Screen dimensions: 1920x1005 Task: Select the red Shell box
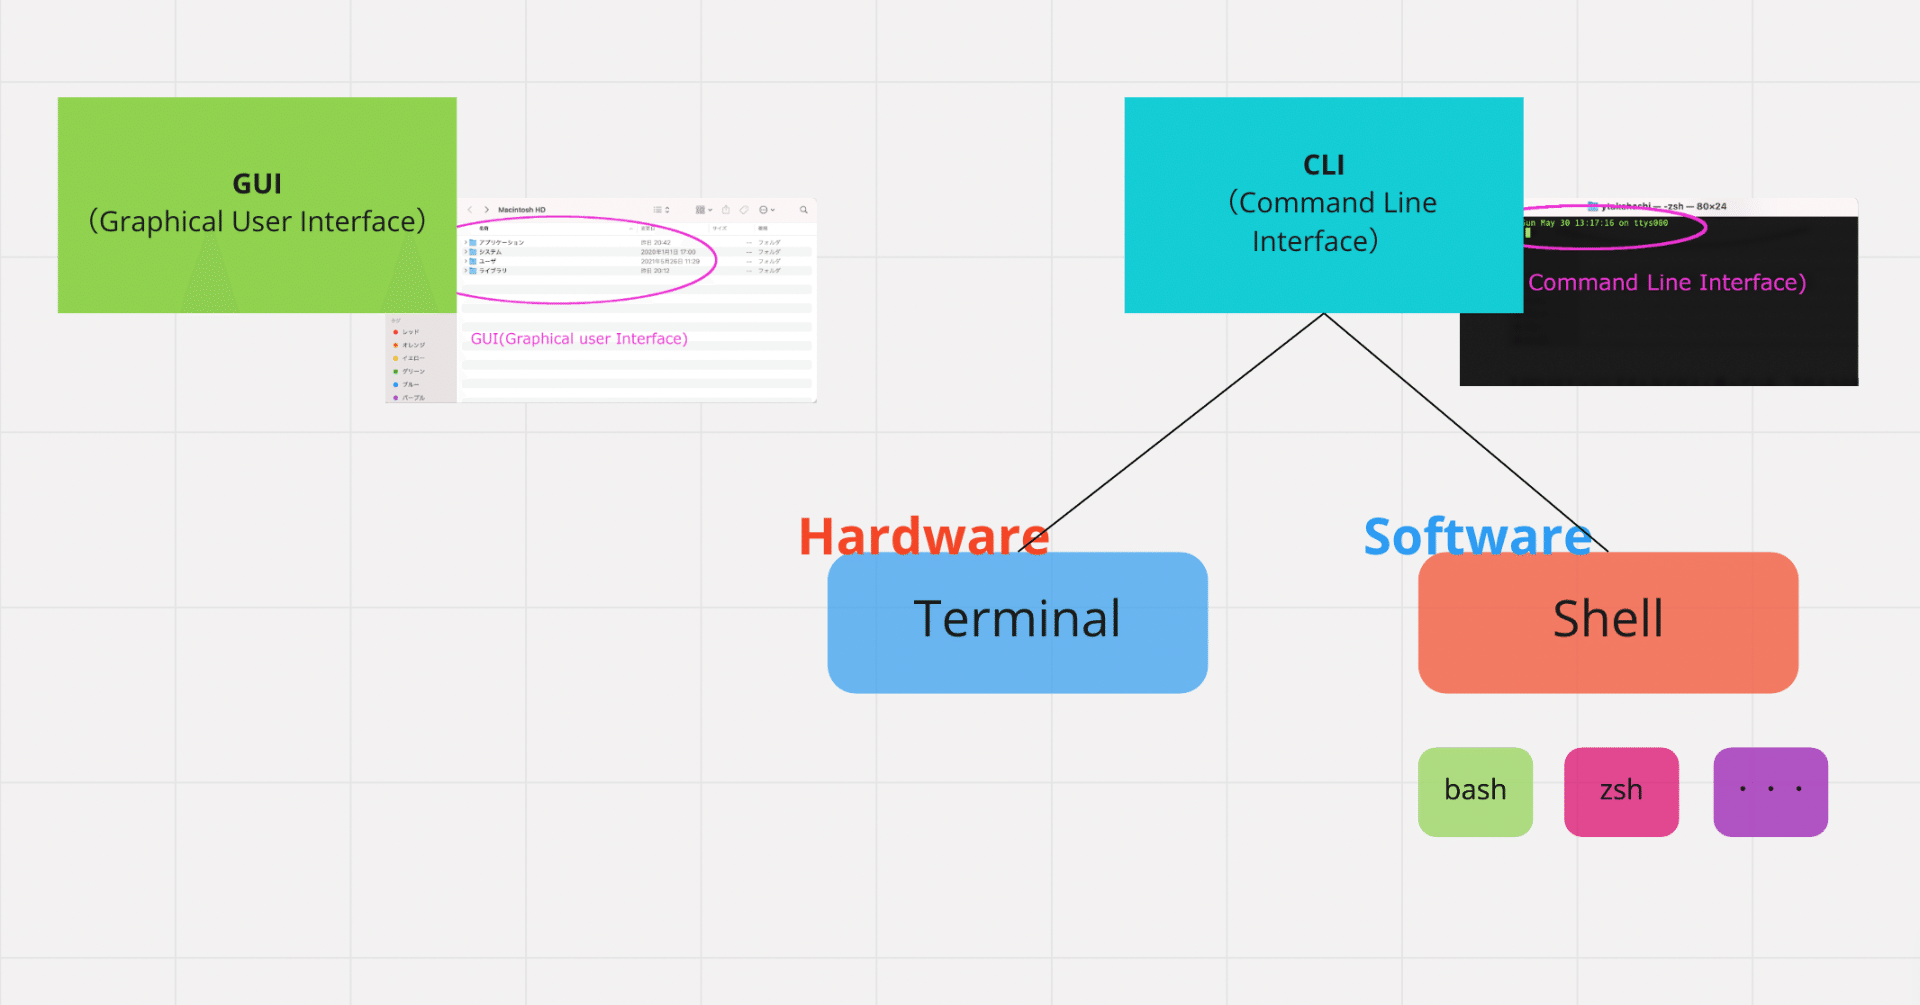[1608, 622]
